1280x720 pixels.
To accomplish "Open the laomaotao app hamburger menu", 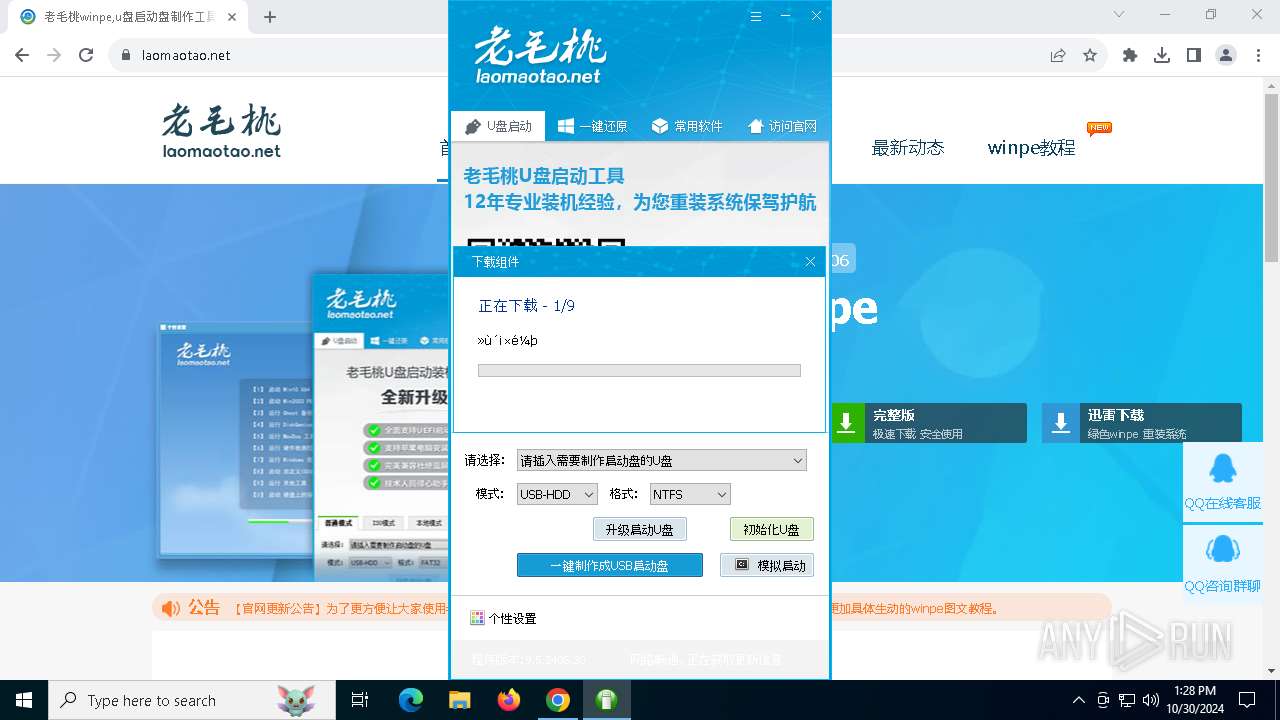I will 756,16.
